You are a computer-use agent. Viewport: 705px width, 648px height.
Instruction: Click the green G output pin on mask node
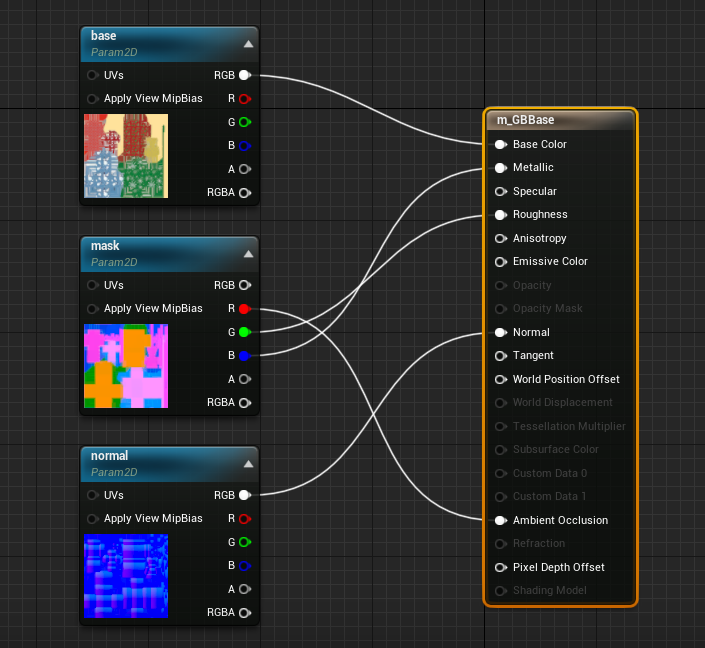(x=245, y=332)
